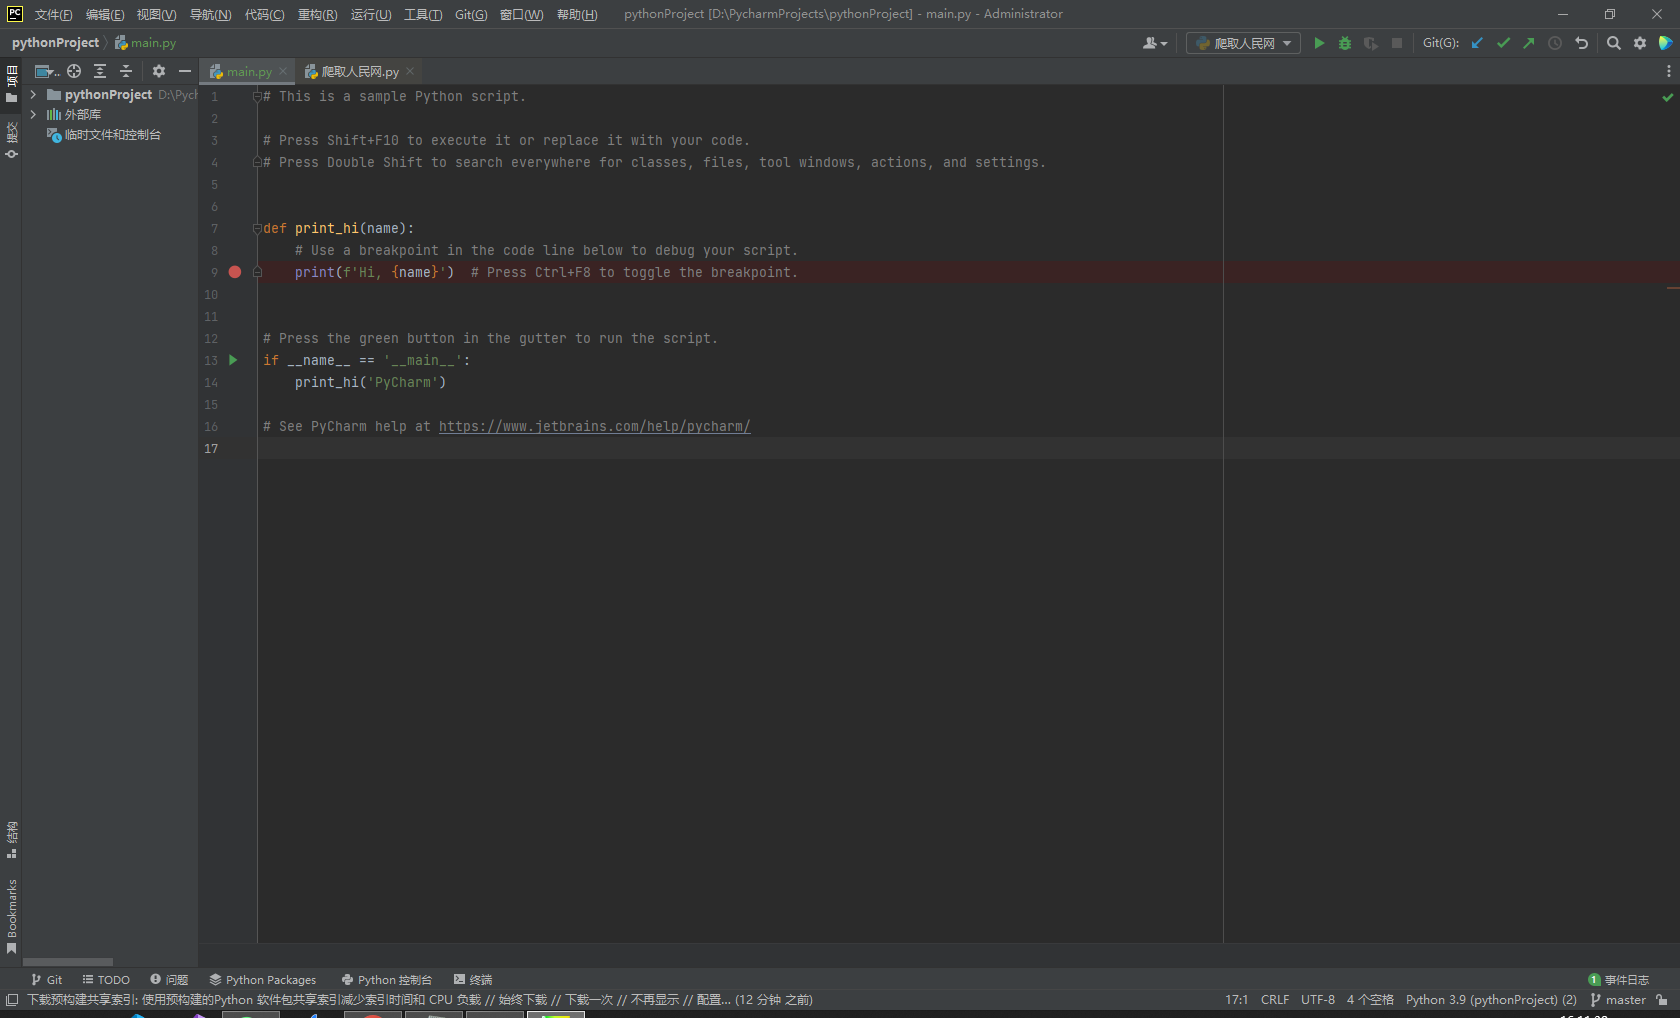This screenshot has height=1018, width=1680.
Task: Open the 编辑(E) menu
Action: click(x=105, y=14)
